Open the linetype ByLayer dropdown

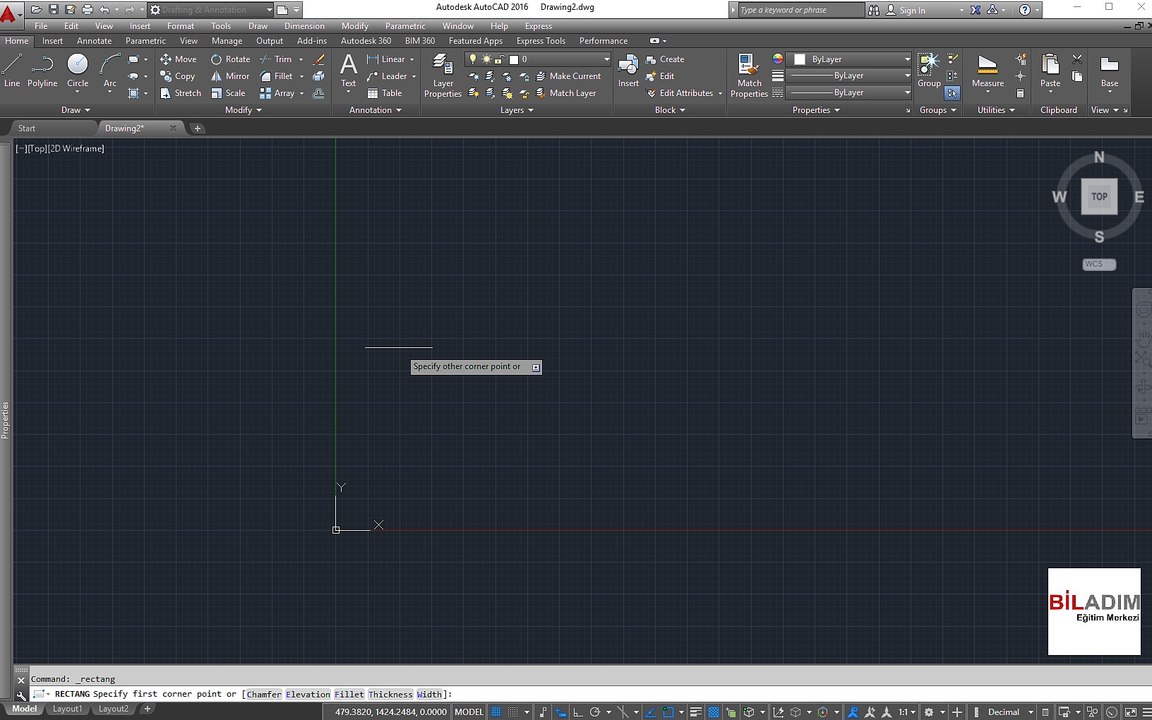tap(849, 93)
